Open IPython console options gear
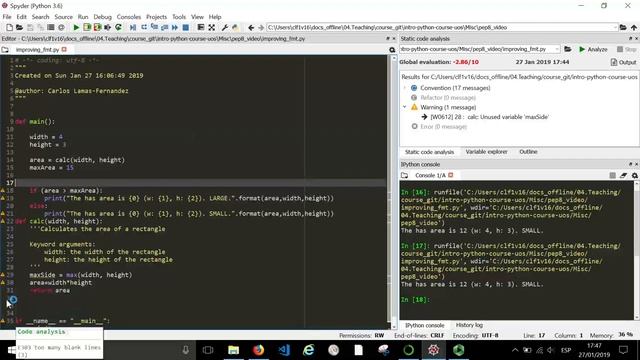The height and width of the screenshot is (360, 640). (x=635, y=175)
